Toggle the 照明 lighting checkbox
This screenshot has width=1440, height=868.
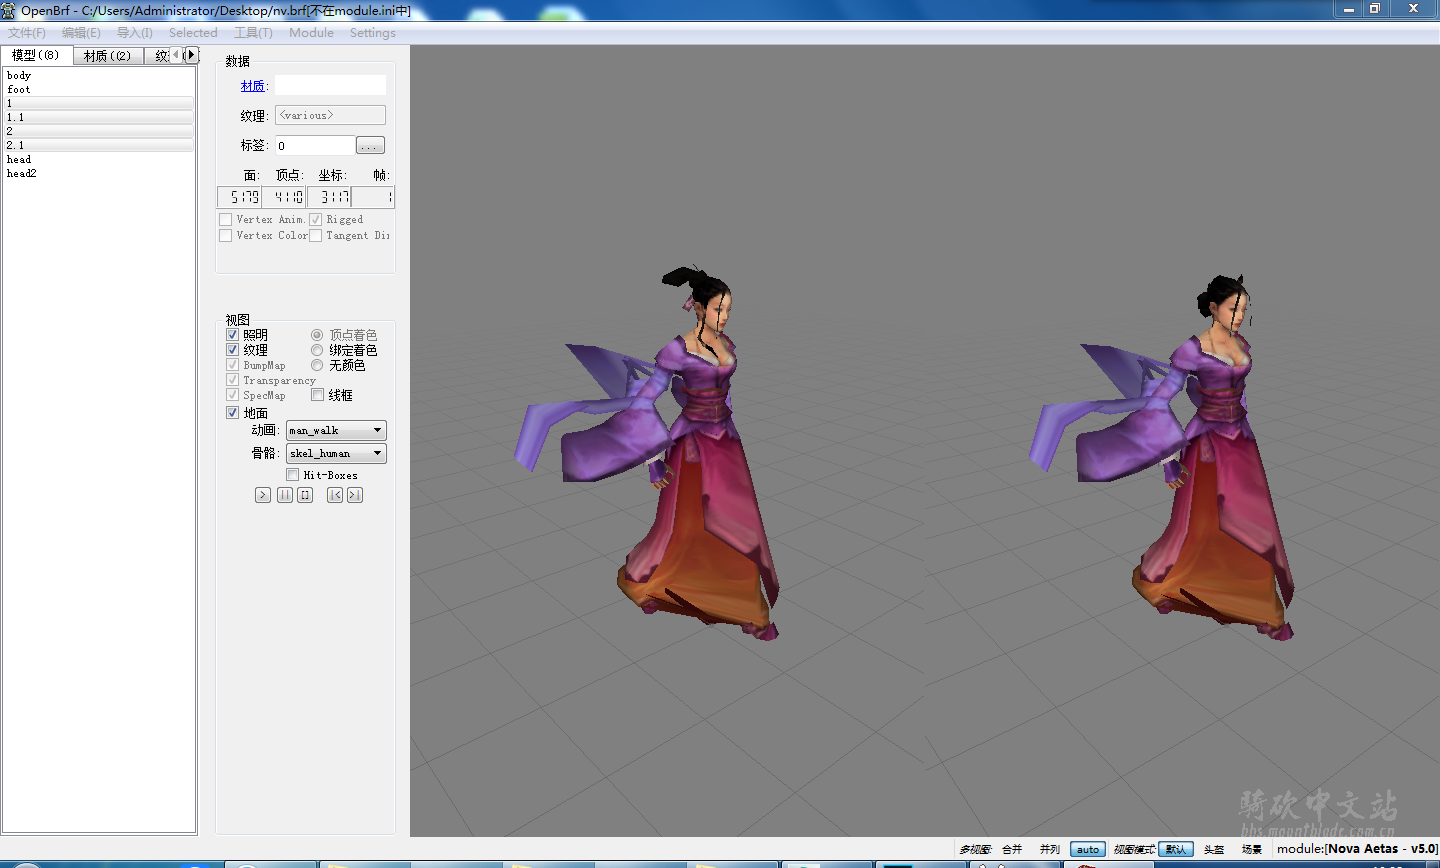(232, 335)
